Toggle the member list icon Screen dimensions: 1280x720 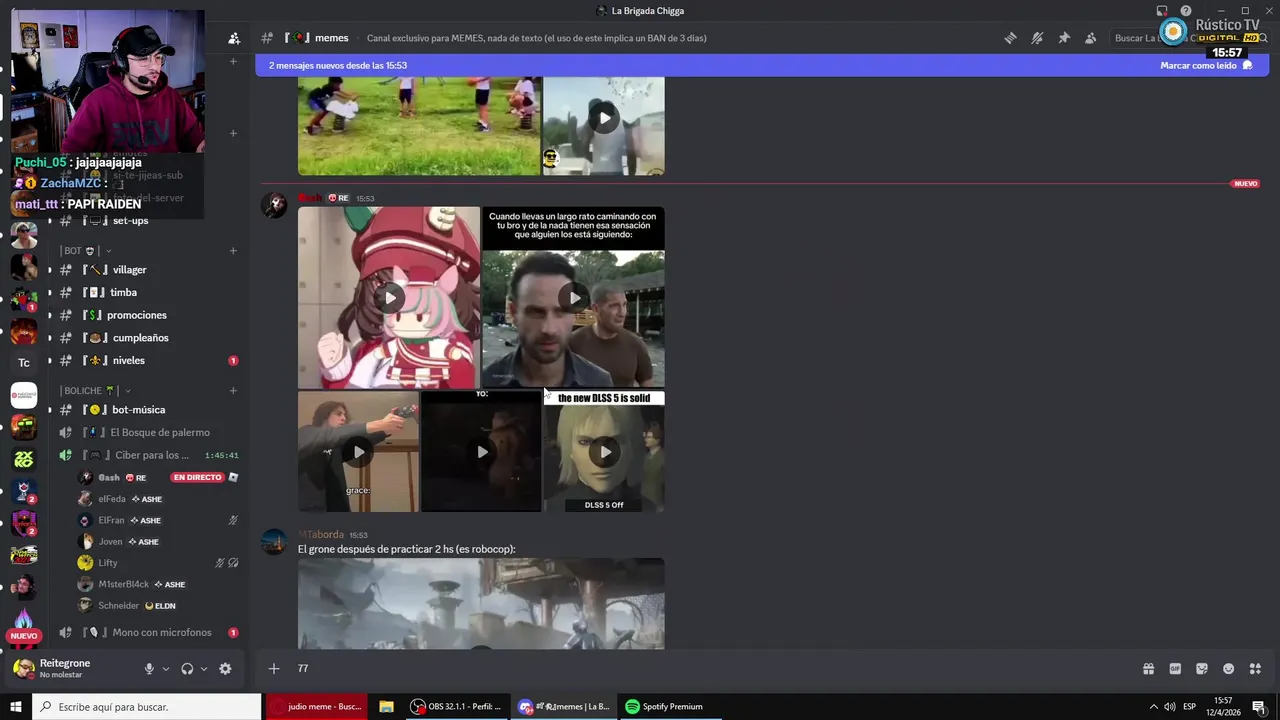pyautogui.click(x=1091, y=38)
